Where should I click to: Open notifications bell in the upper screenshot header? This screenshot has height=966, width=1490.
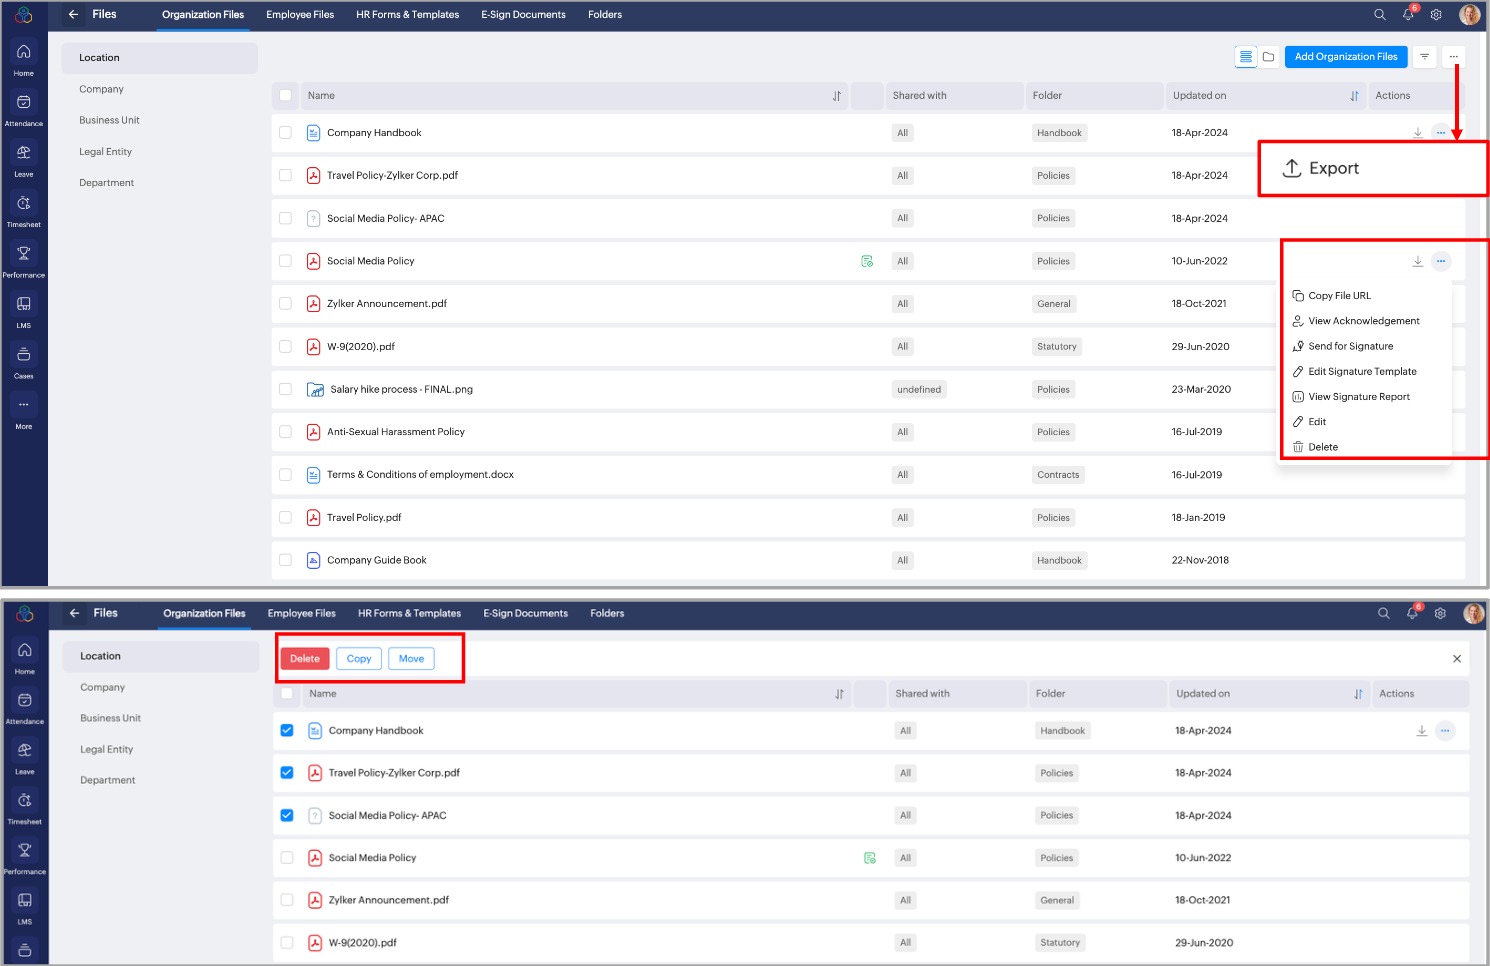pos(1409,15)
